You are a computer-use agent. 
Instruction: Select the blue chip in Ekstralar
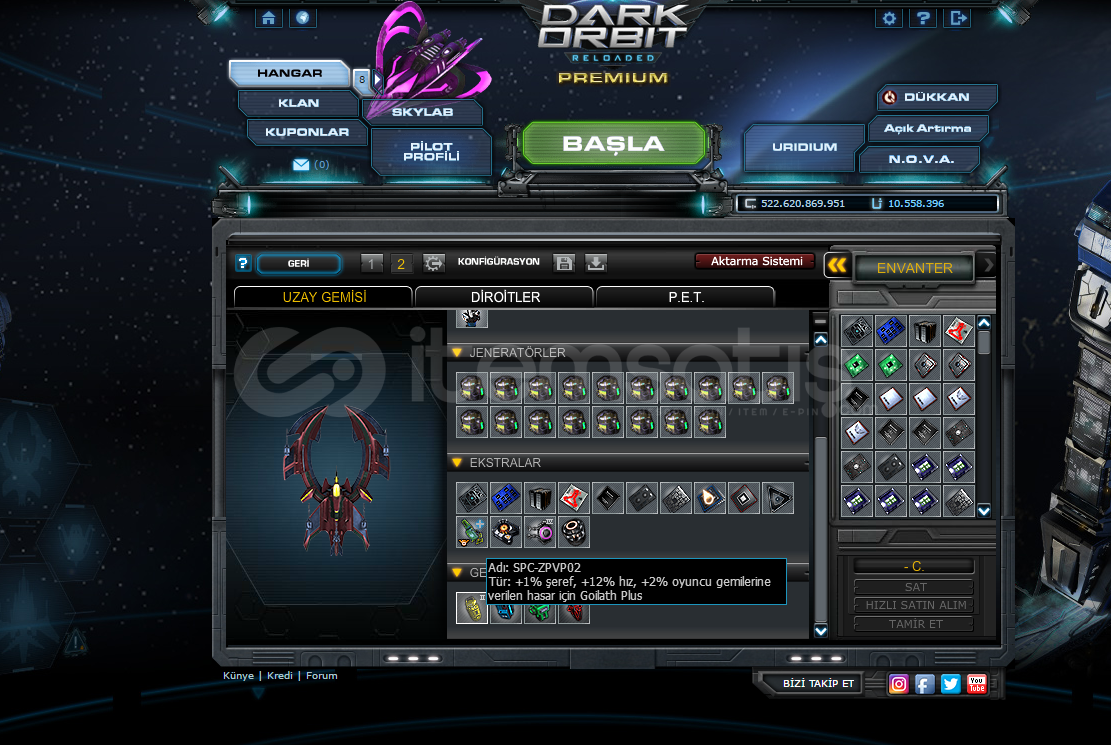click(506, 498)
